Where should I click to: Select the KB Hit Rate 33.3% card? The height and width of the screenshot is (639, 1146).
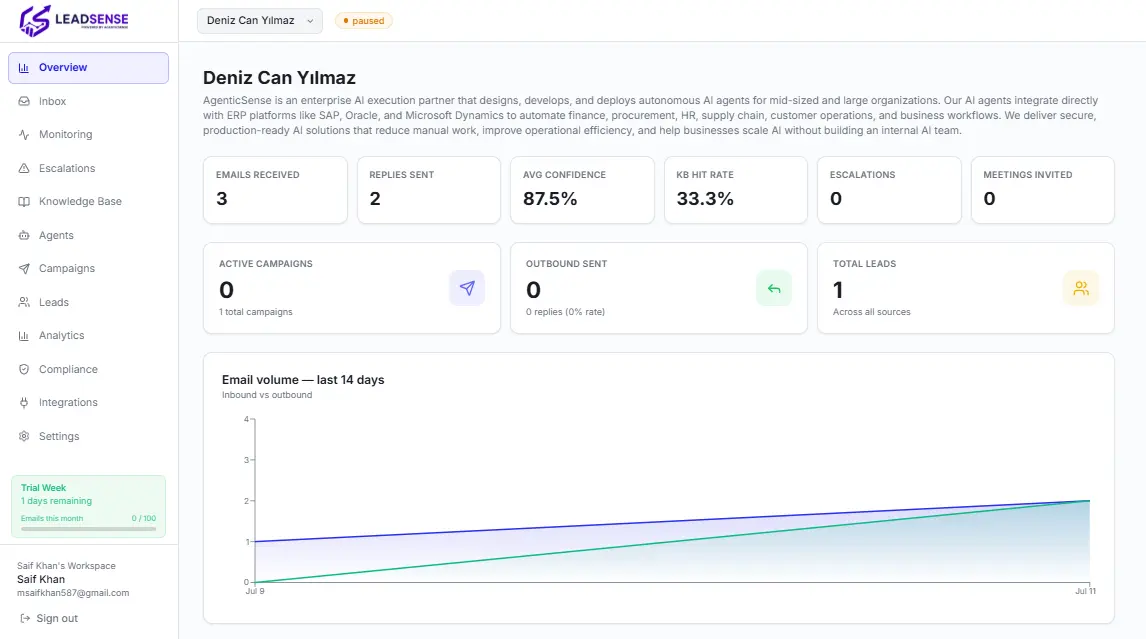point(736,190)
